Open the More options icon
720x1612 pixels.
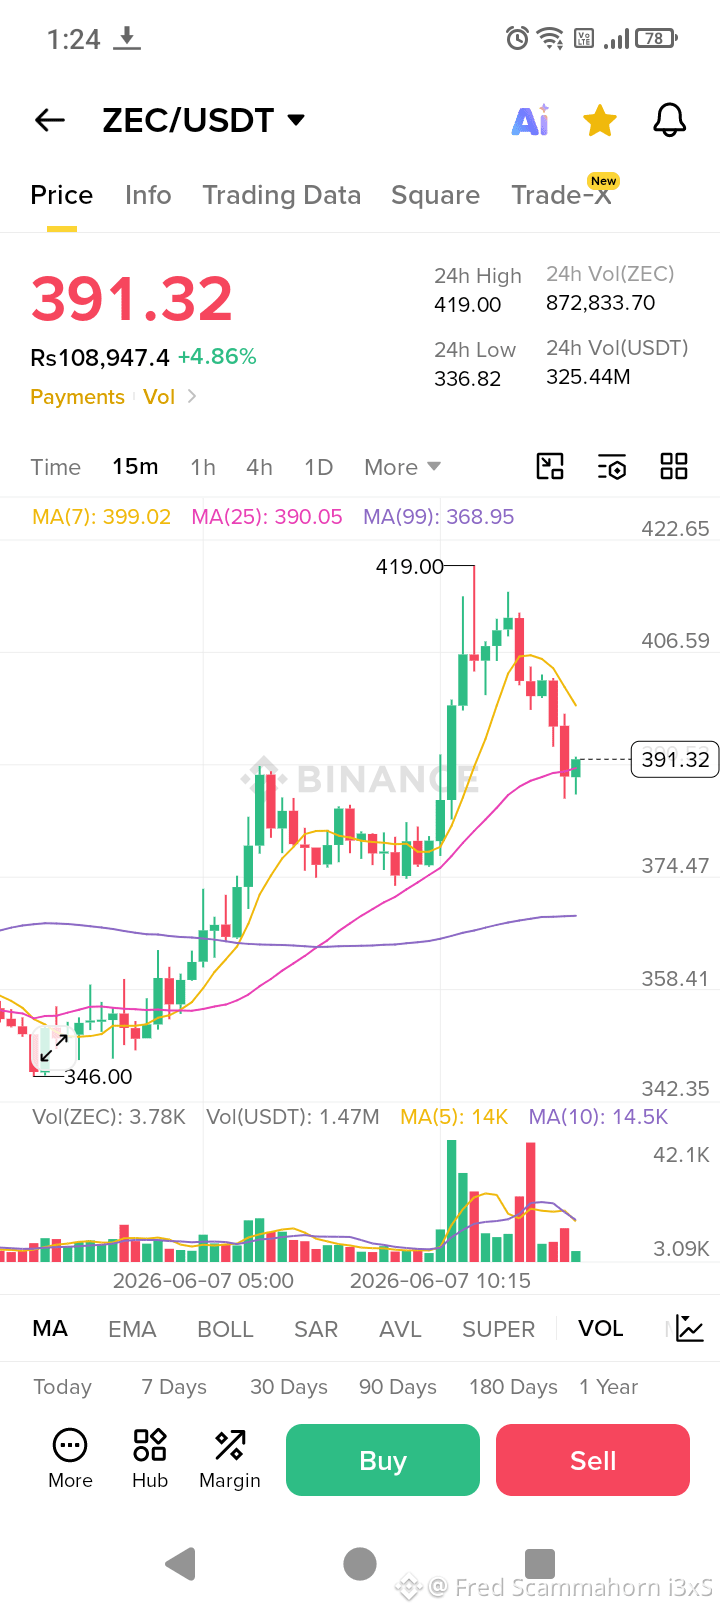[70, 1460]
